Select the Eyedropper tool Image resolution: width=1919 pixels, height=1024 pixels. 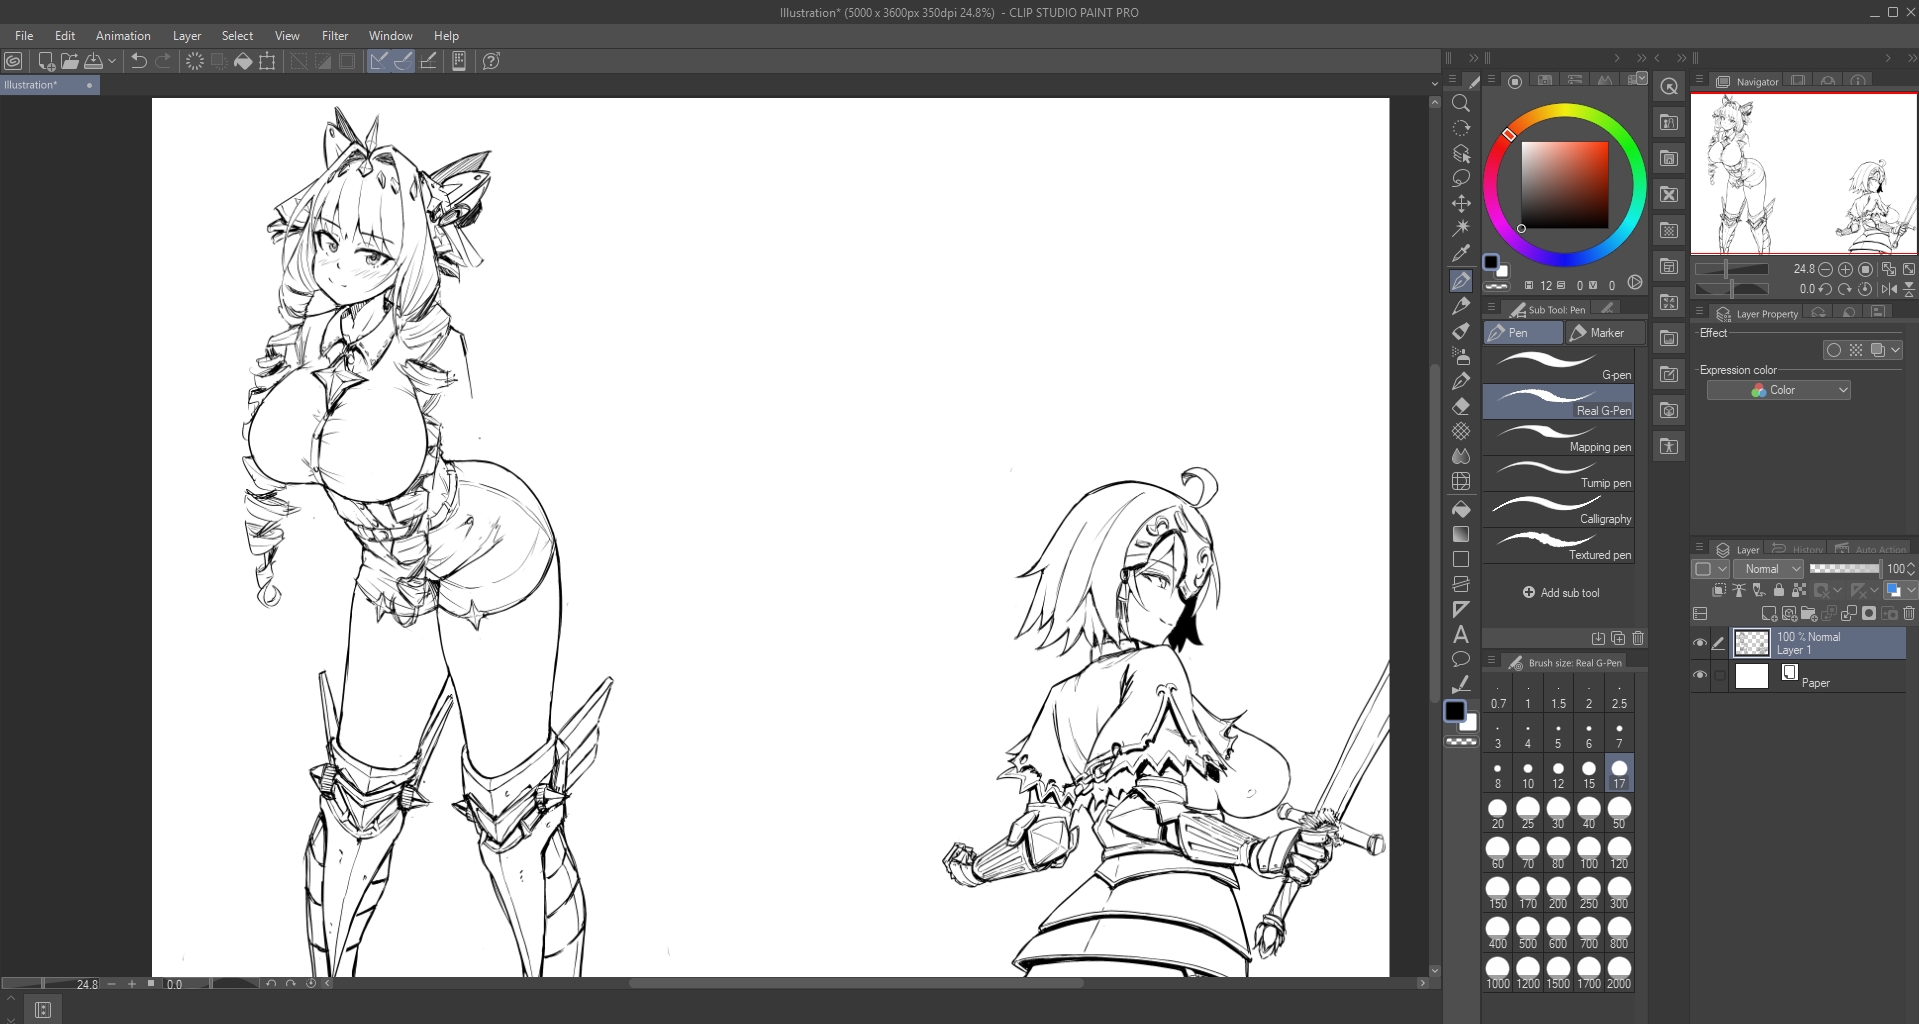pos(1461,253)
